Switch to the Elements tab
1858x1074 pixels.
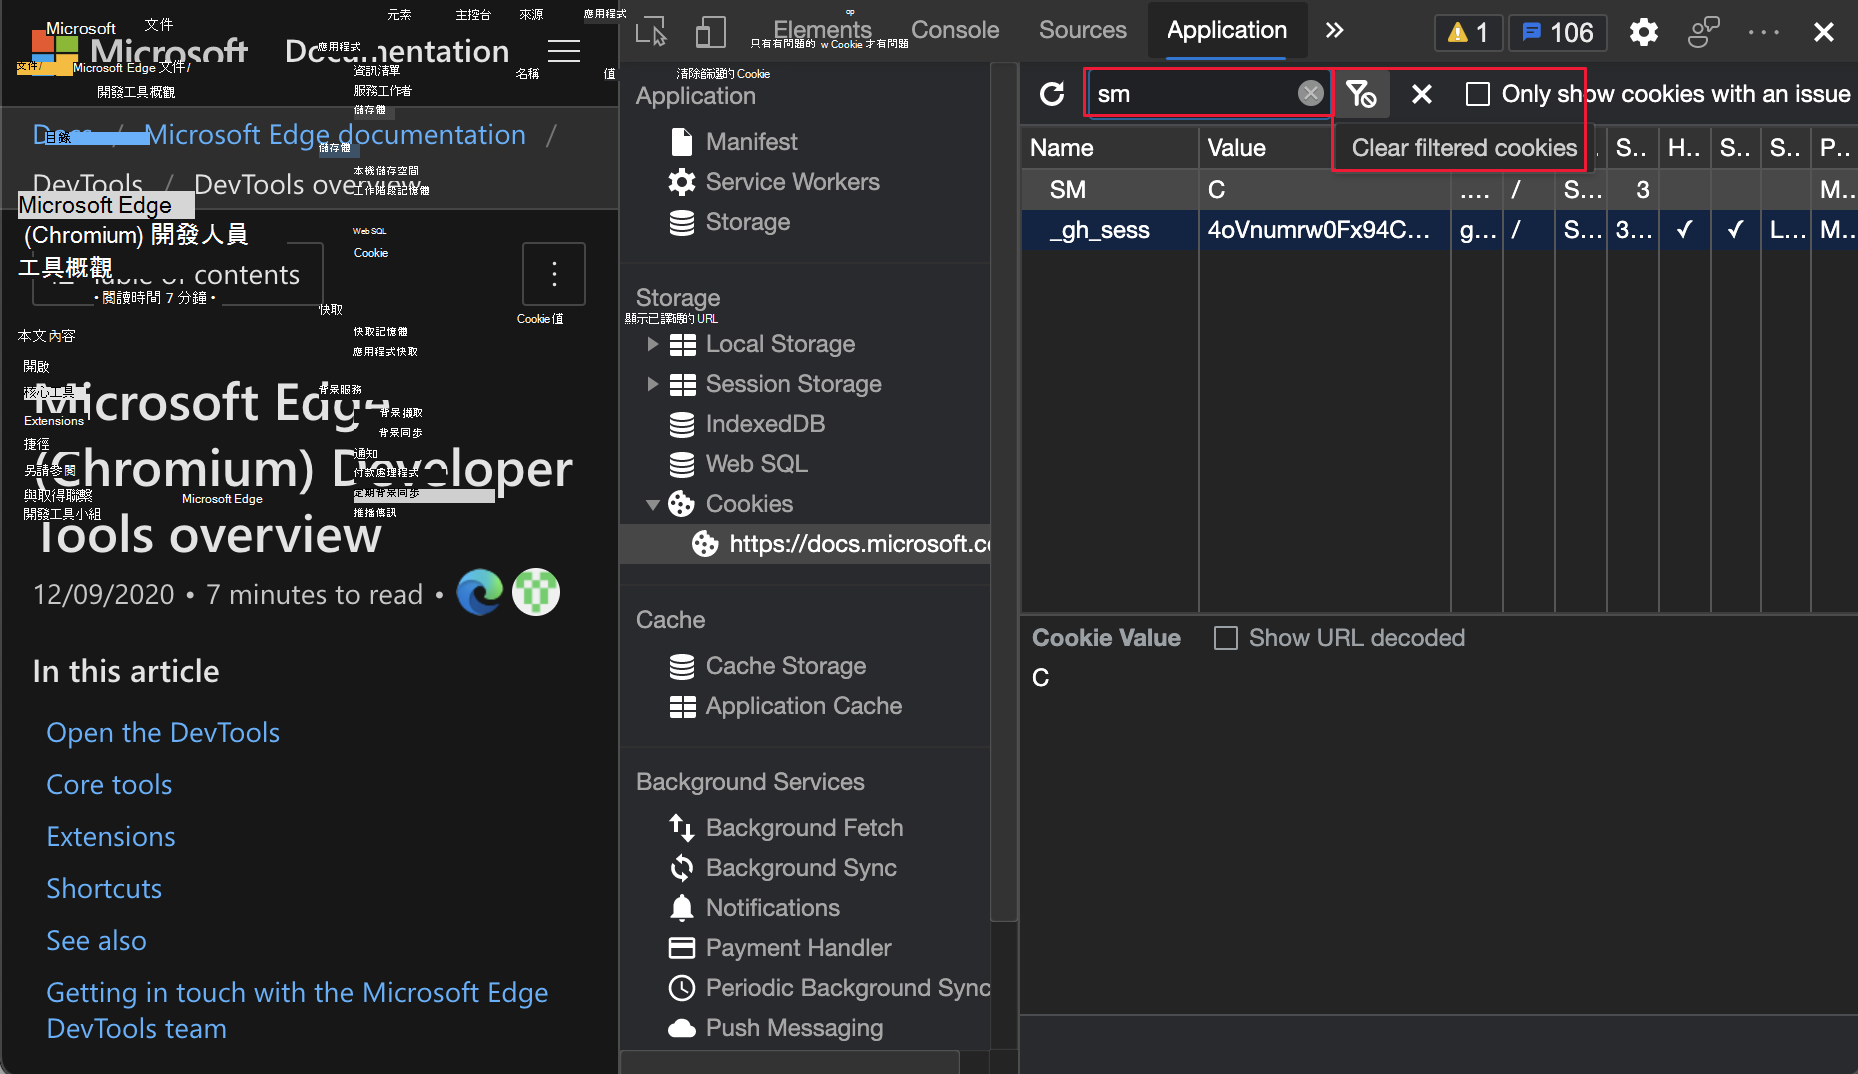822,30
